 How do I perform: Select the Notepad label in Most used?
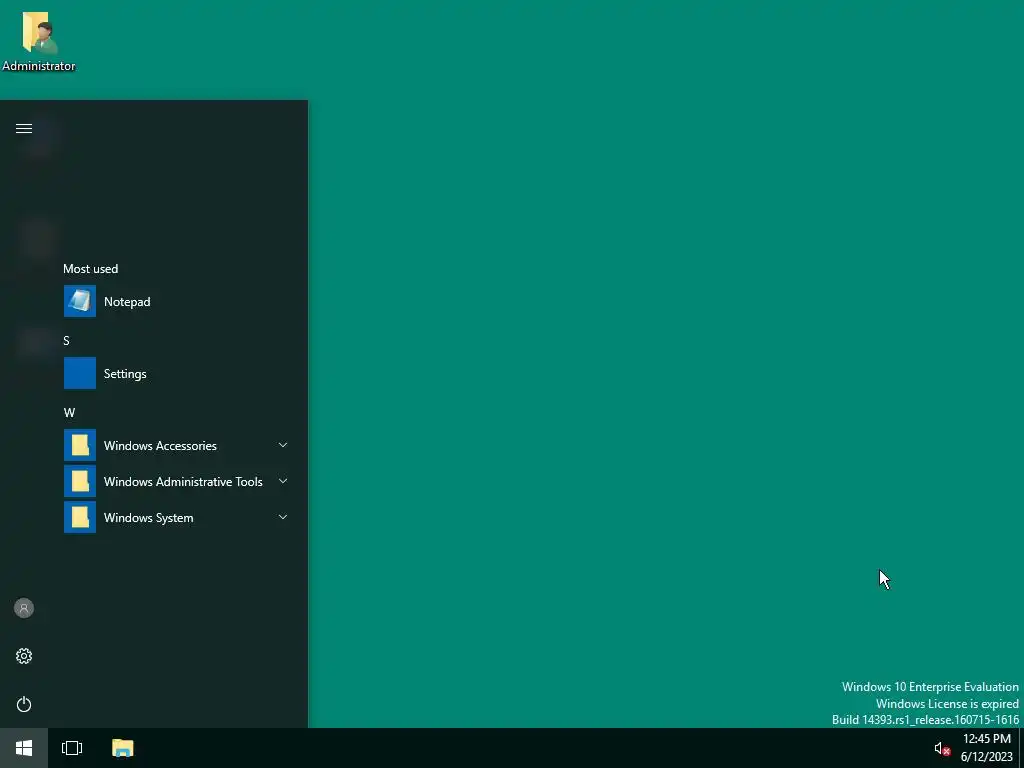click(127, 302)
